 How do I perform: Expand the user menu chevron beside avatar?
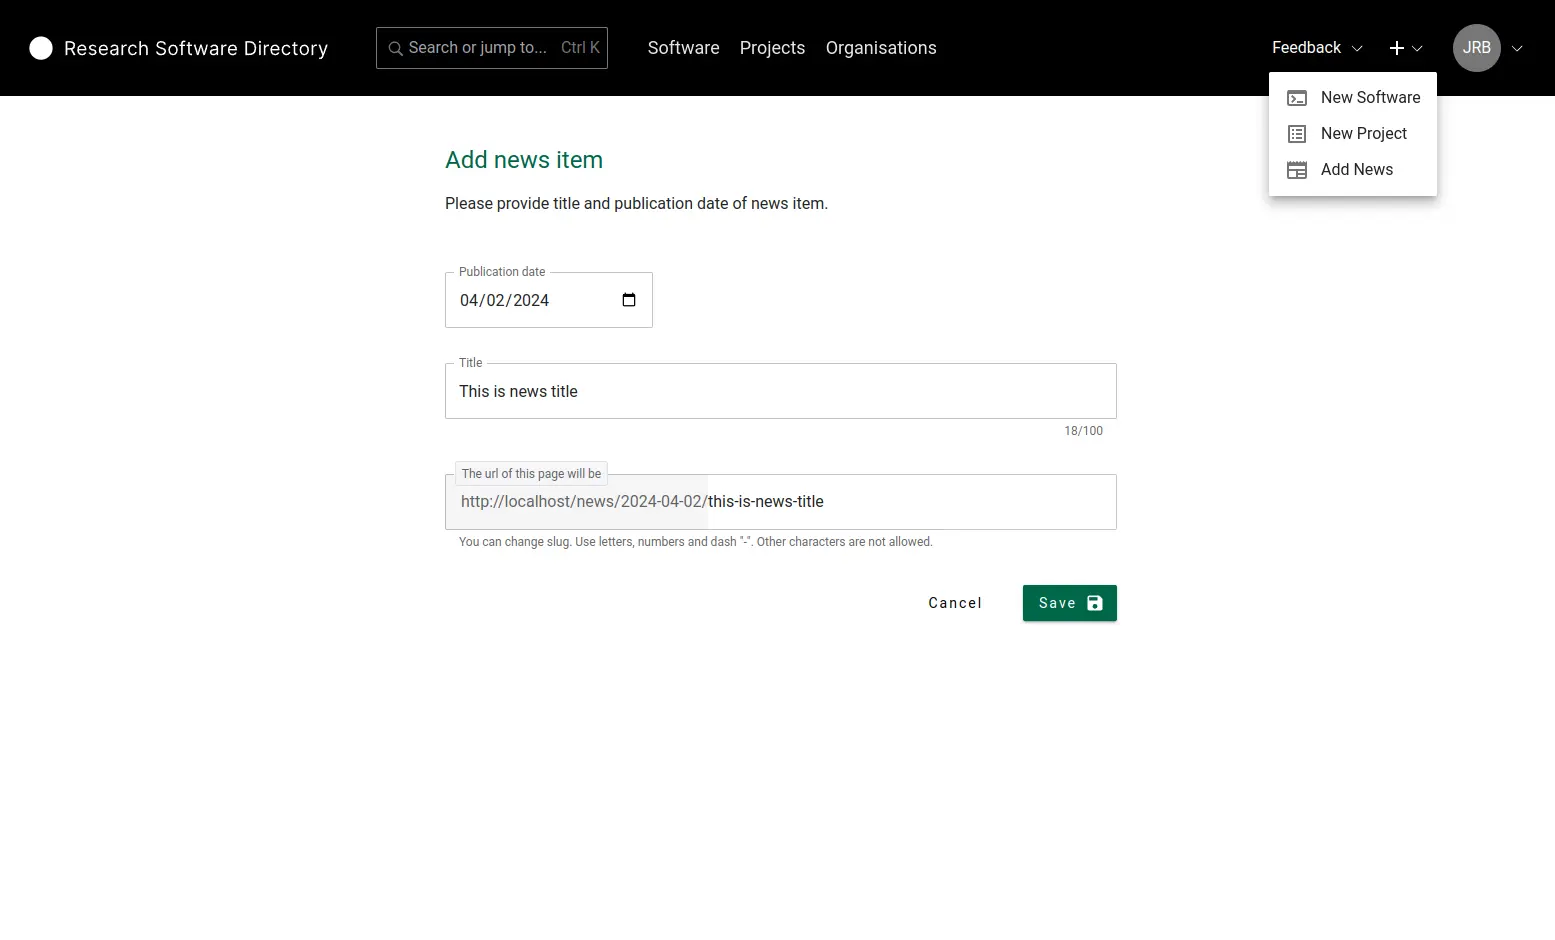1517,48
